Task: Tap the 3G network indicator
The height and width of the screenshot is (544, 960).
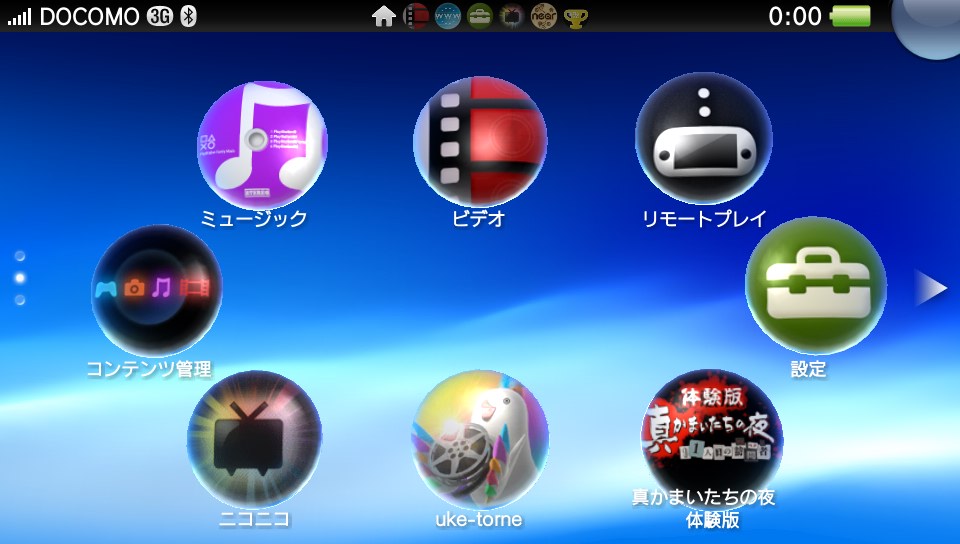Action: [x=159, y=17]
